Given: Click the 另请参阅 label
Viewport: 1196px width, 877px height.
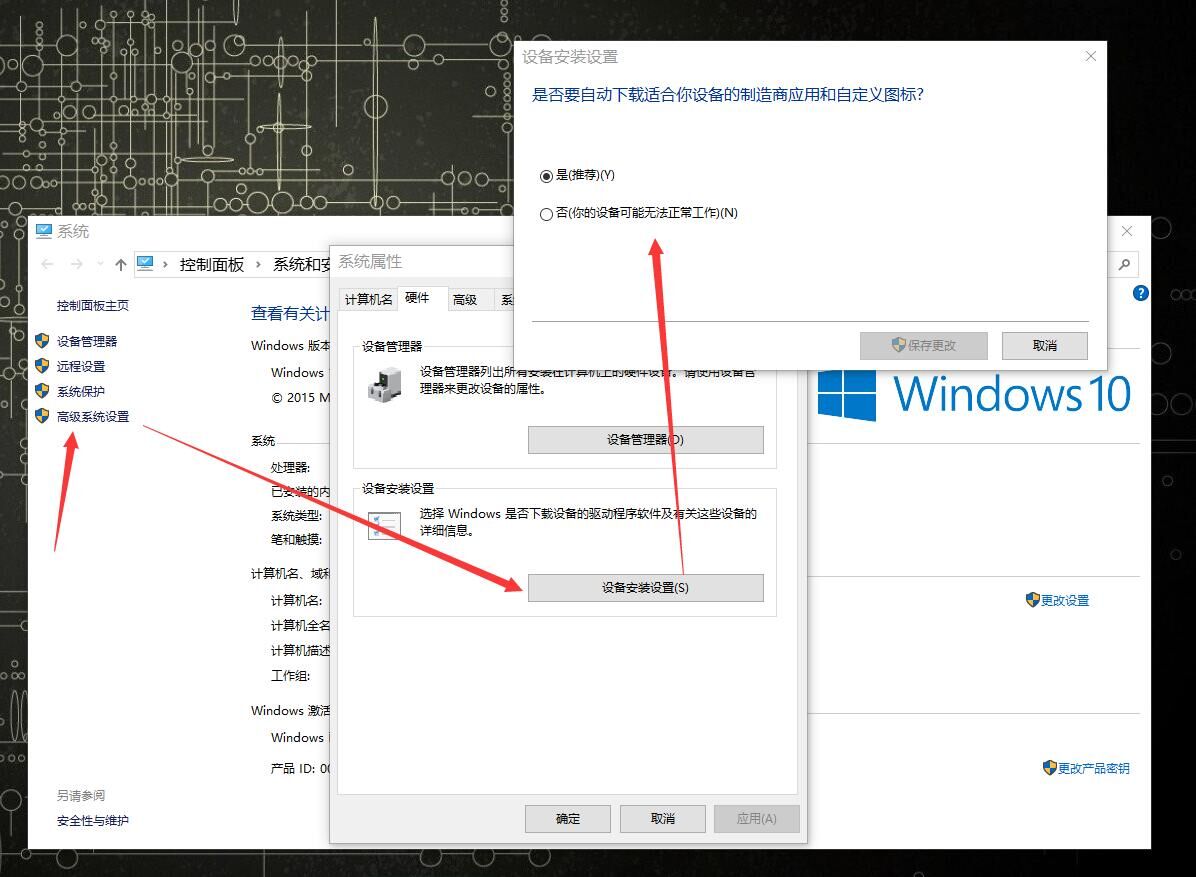Looking at the screenshot, I should 81,796.
